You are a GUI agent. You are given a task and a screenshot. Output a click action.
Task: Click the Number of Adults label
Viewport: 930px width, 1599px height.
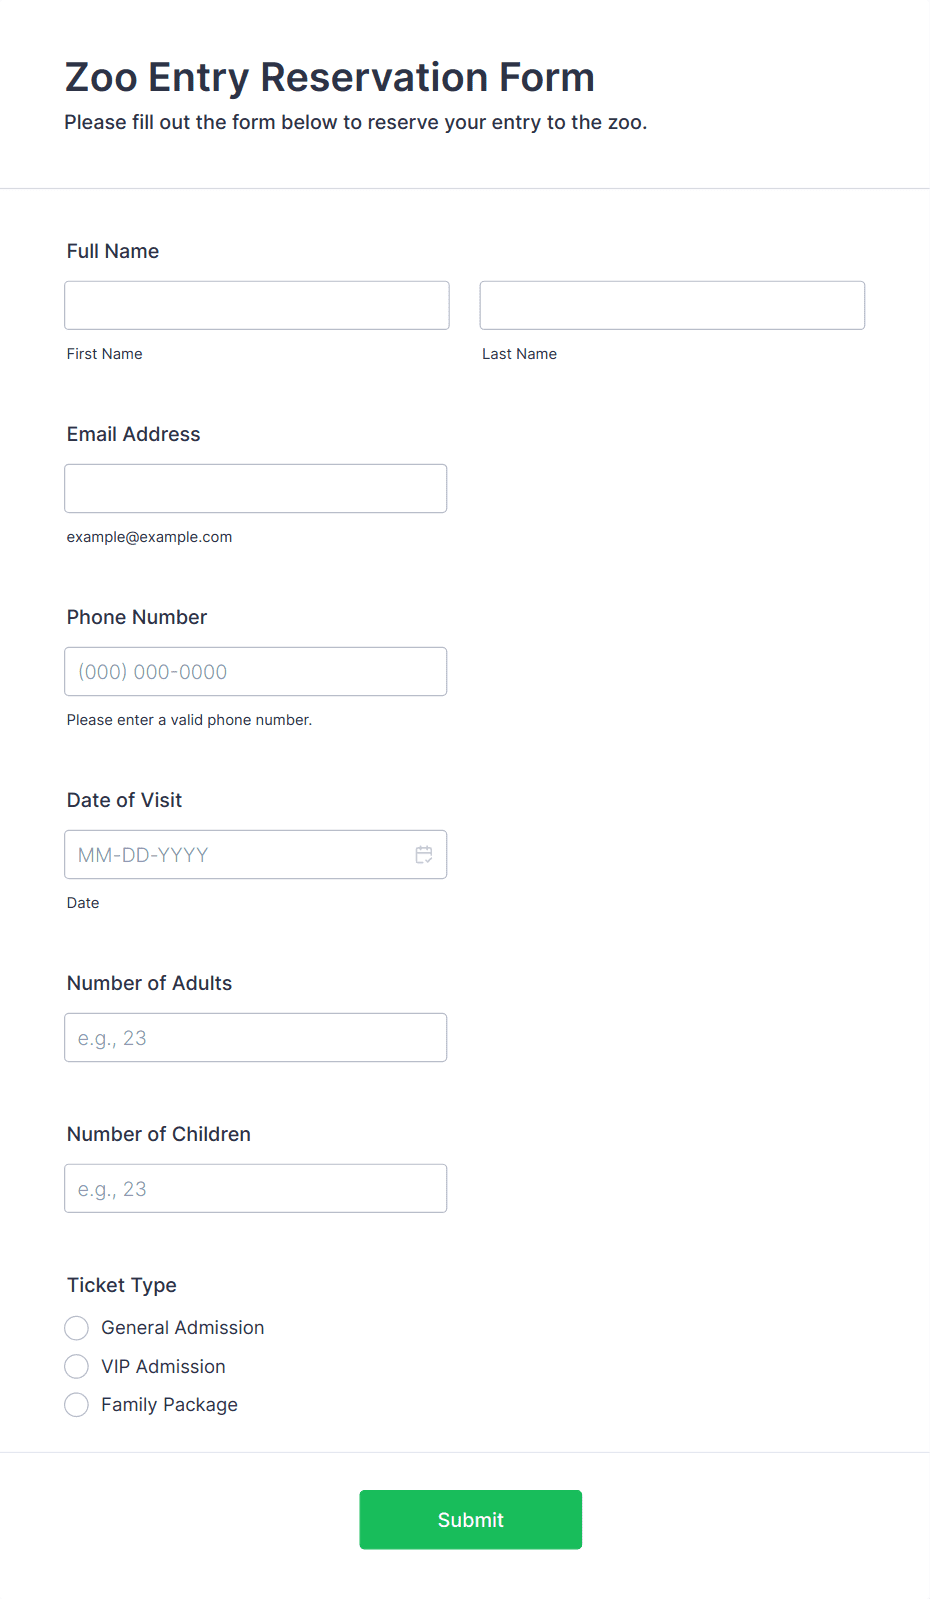point(150,983)
